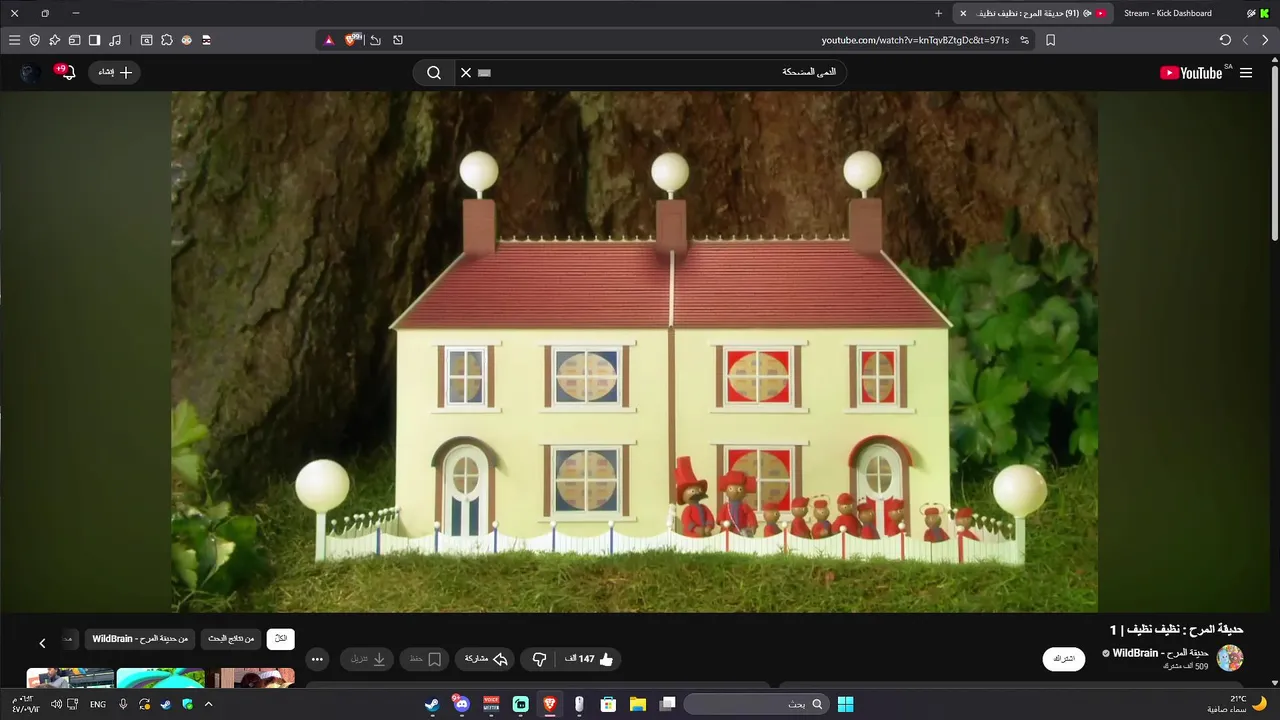Screen dimensions: 1280x720
Task: Click the video player
Action: 634,352
